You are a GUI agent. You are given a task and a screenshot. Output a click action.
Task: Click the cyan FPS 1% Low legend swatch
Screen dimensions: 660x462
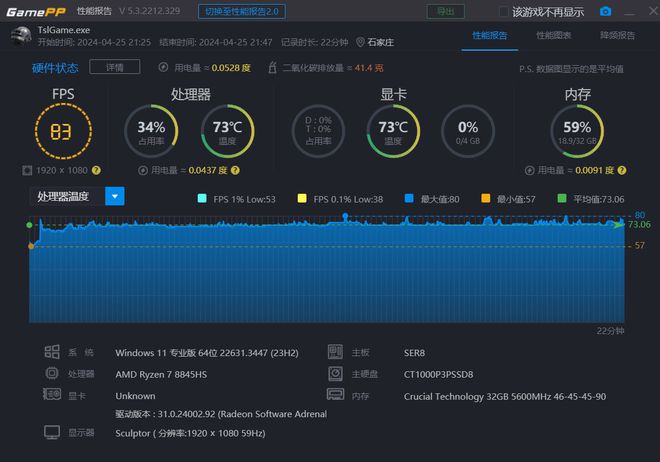click(202, 198)
